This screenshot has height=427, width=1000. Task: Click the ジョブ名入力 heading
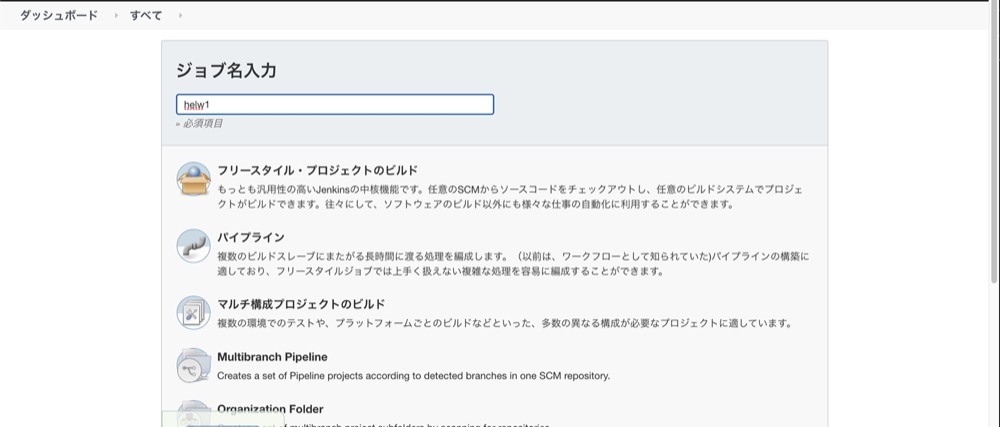point(226,71)
